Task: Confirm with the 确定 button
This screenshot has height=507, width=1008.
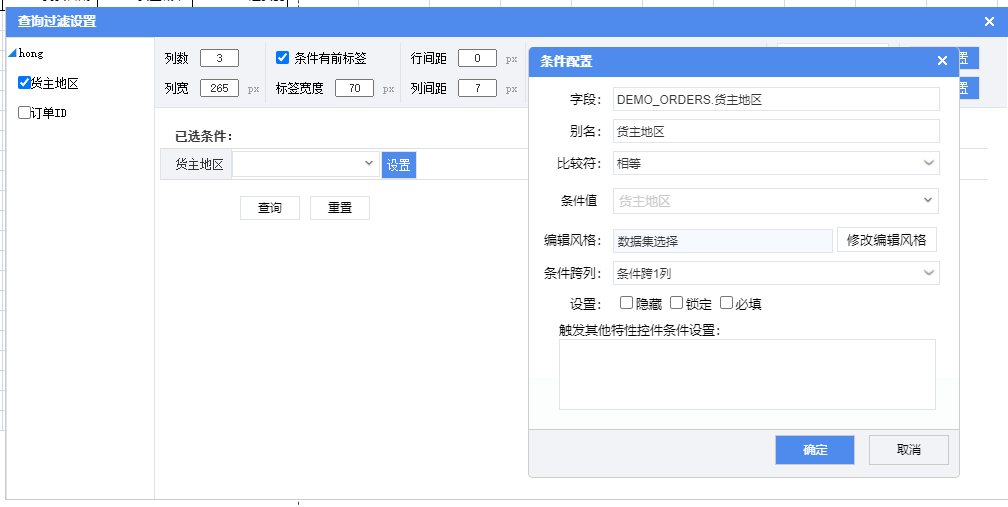Action: coord(815,450)
